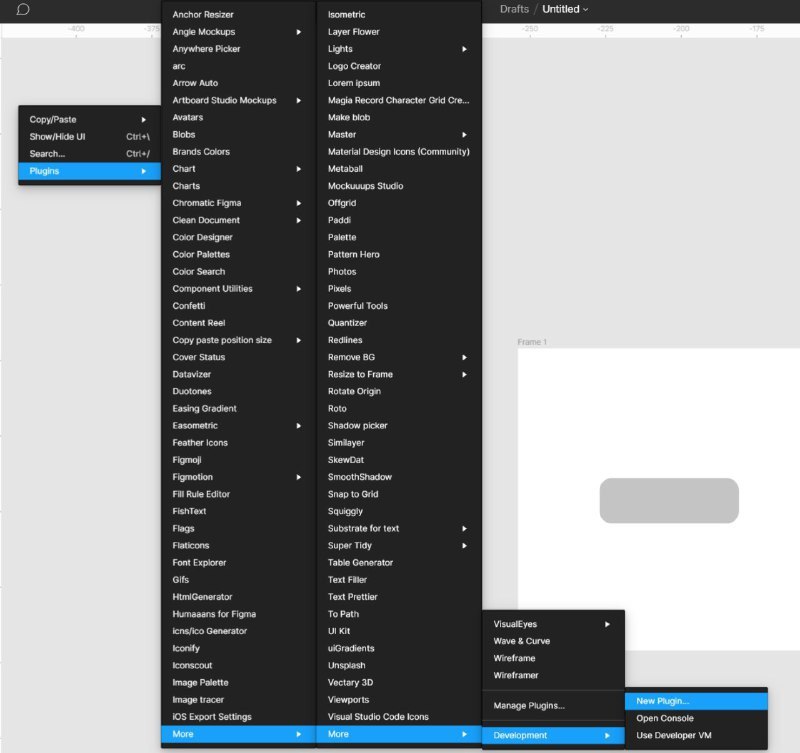The width and height of the screenshot is (800, 753).
Task: Click the Drafts breadcrumb link
Action: (x=514, y=9)
